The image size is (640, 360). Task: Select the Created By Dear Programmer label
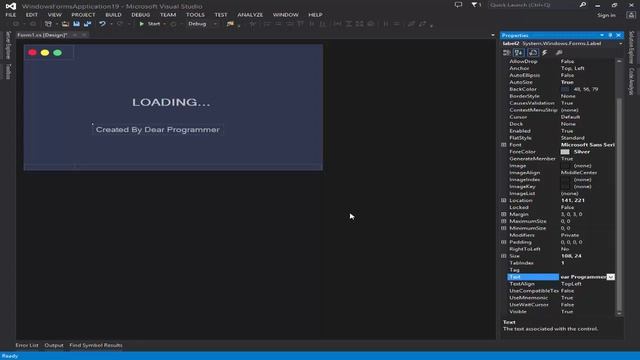click(x=158, y=130)
